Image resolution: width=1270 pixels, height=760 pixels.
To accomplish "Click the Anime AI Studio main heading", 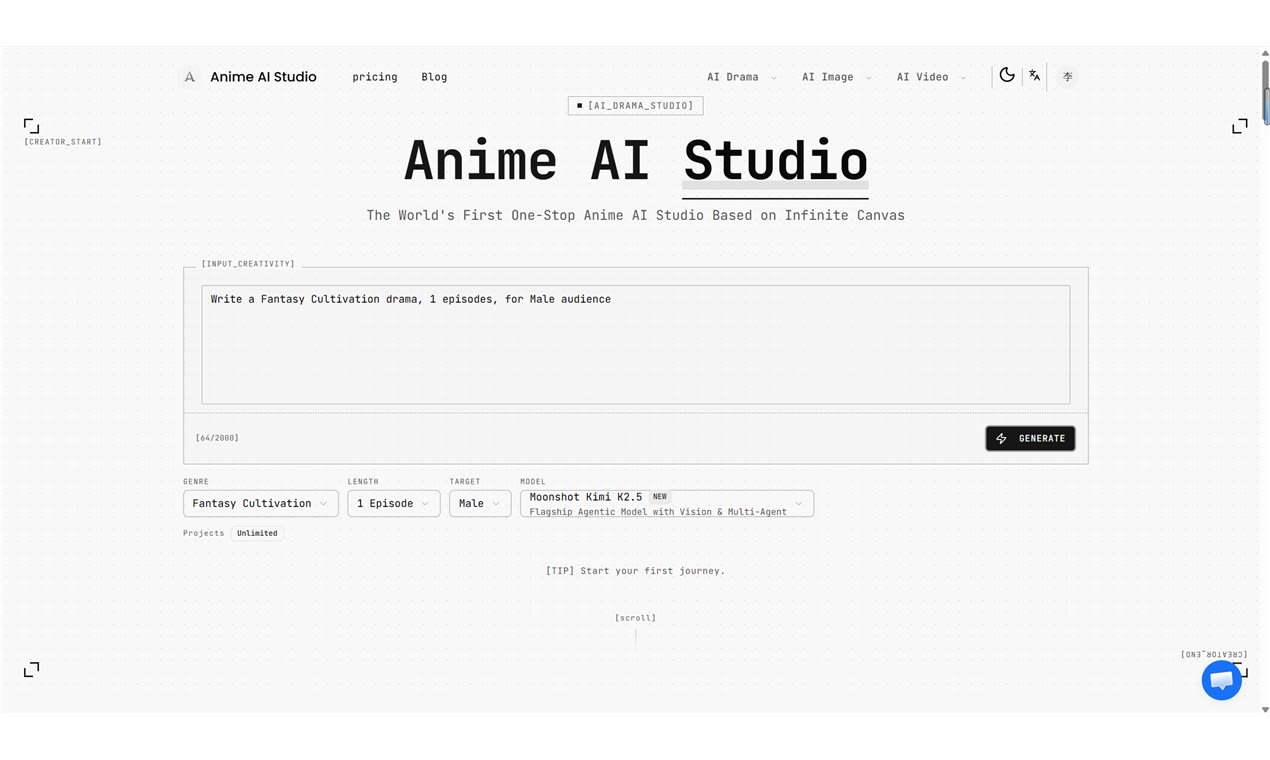I will (635, 160).
